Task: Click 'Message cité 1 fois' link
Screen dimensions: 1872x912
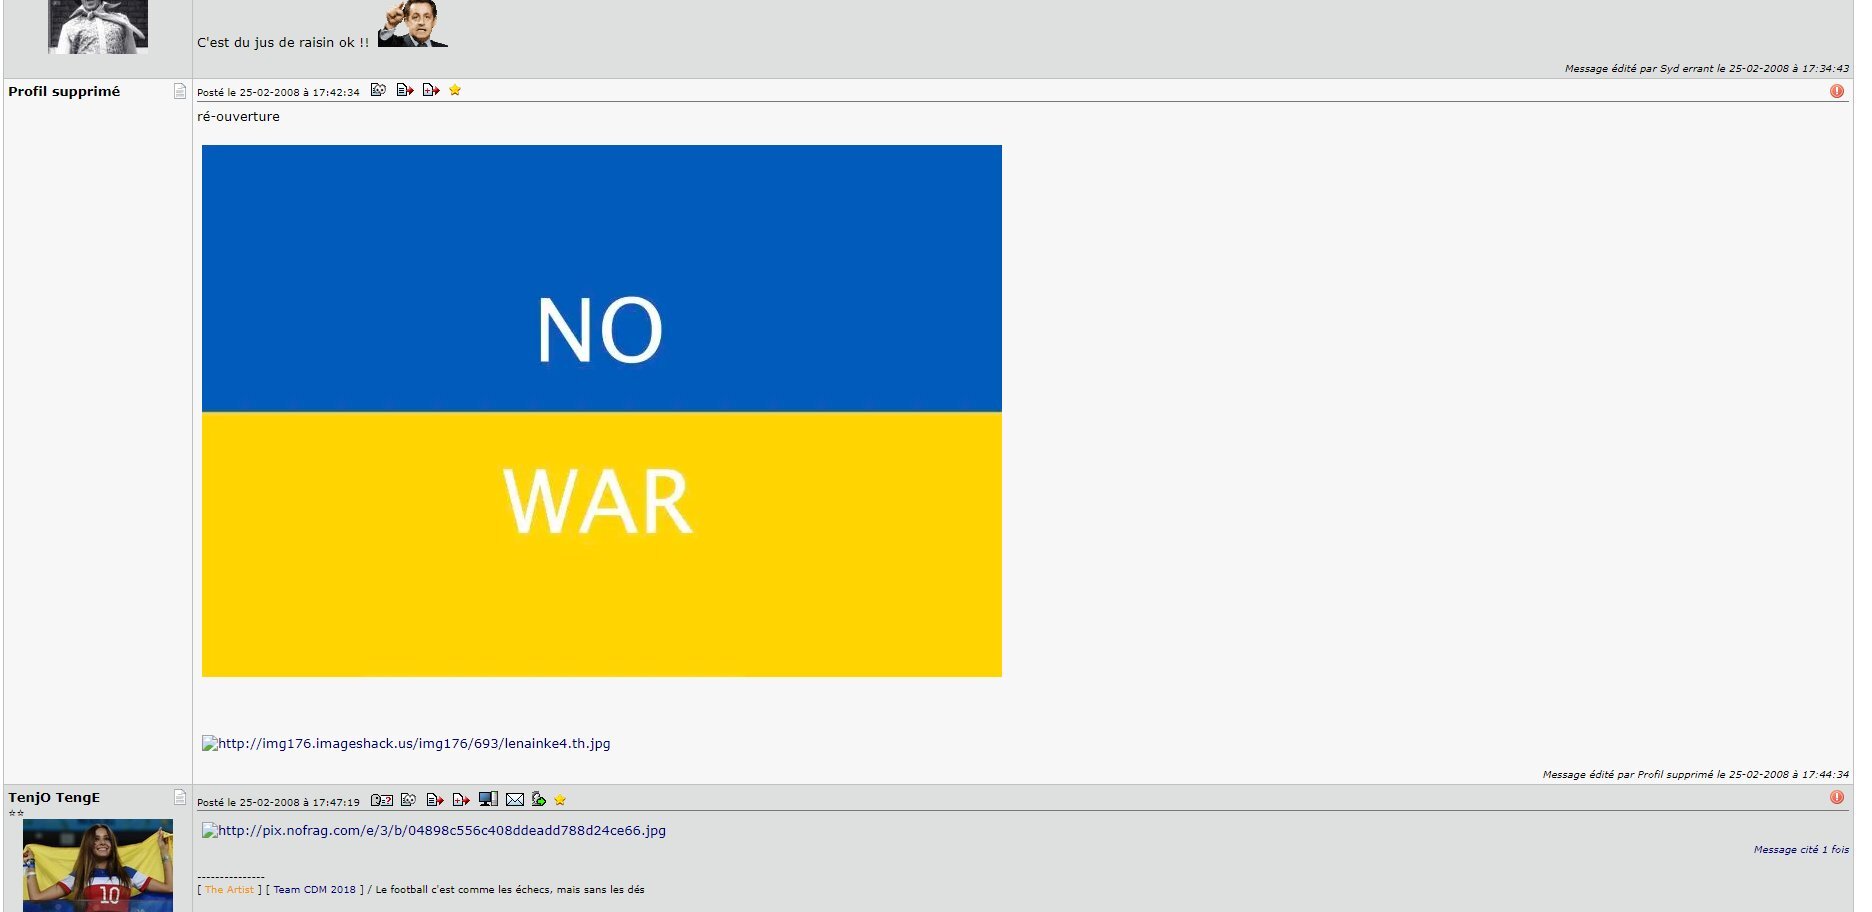Action: coord(1801,850)
